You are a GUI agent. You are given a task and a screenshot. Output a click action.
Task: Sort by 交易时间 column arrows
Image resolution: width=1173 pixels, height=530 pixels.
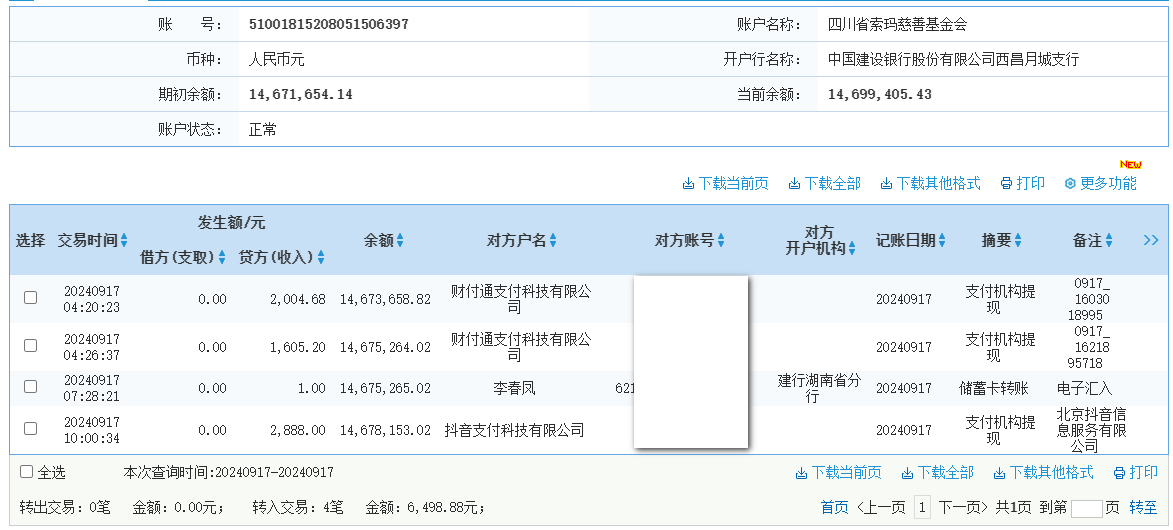point(124,241)
